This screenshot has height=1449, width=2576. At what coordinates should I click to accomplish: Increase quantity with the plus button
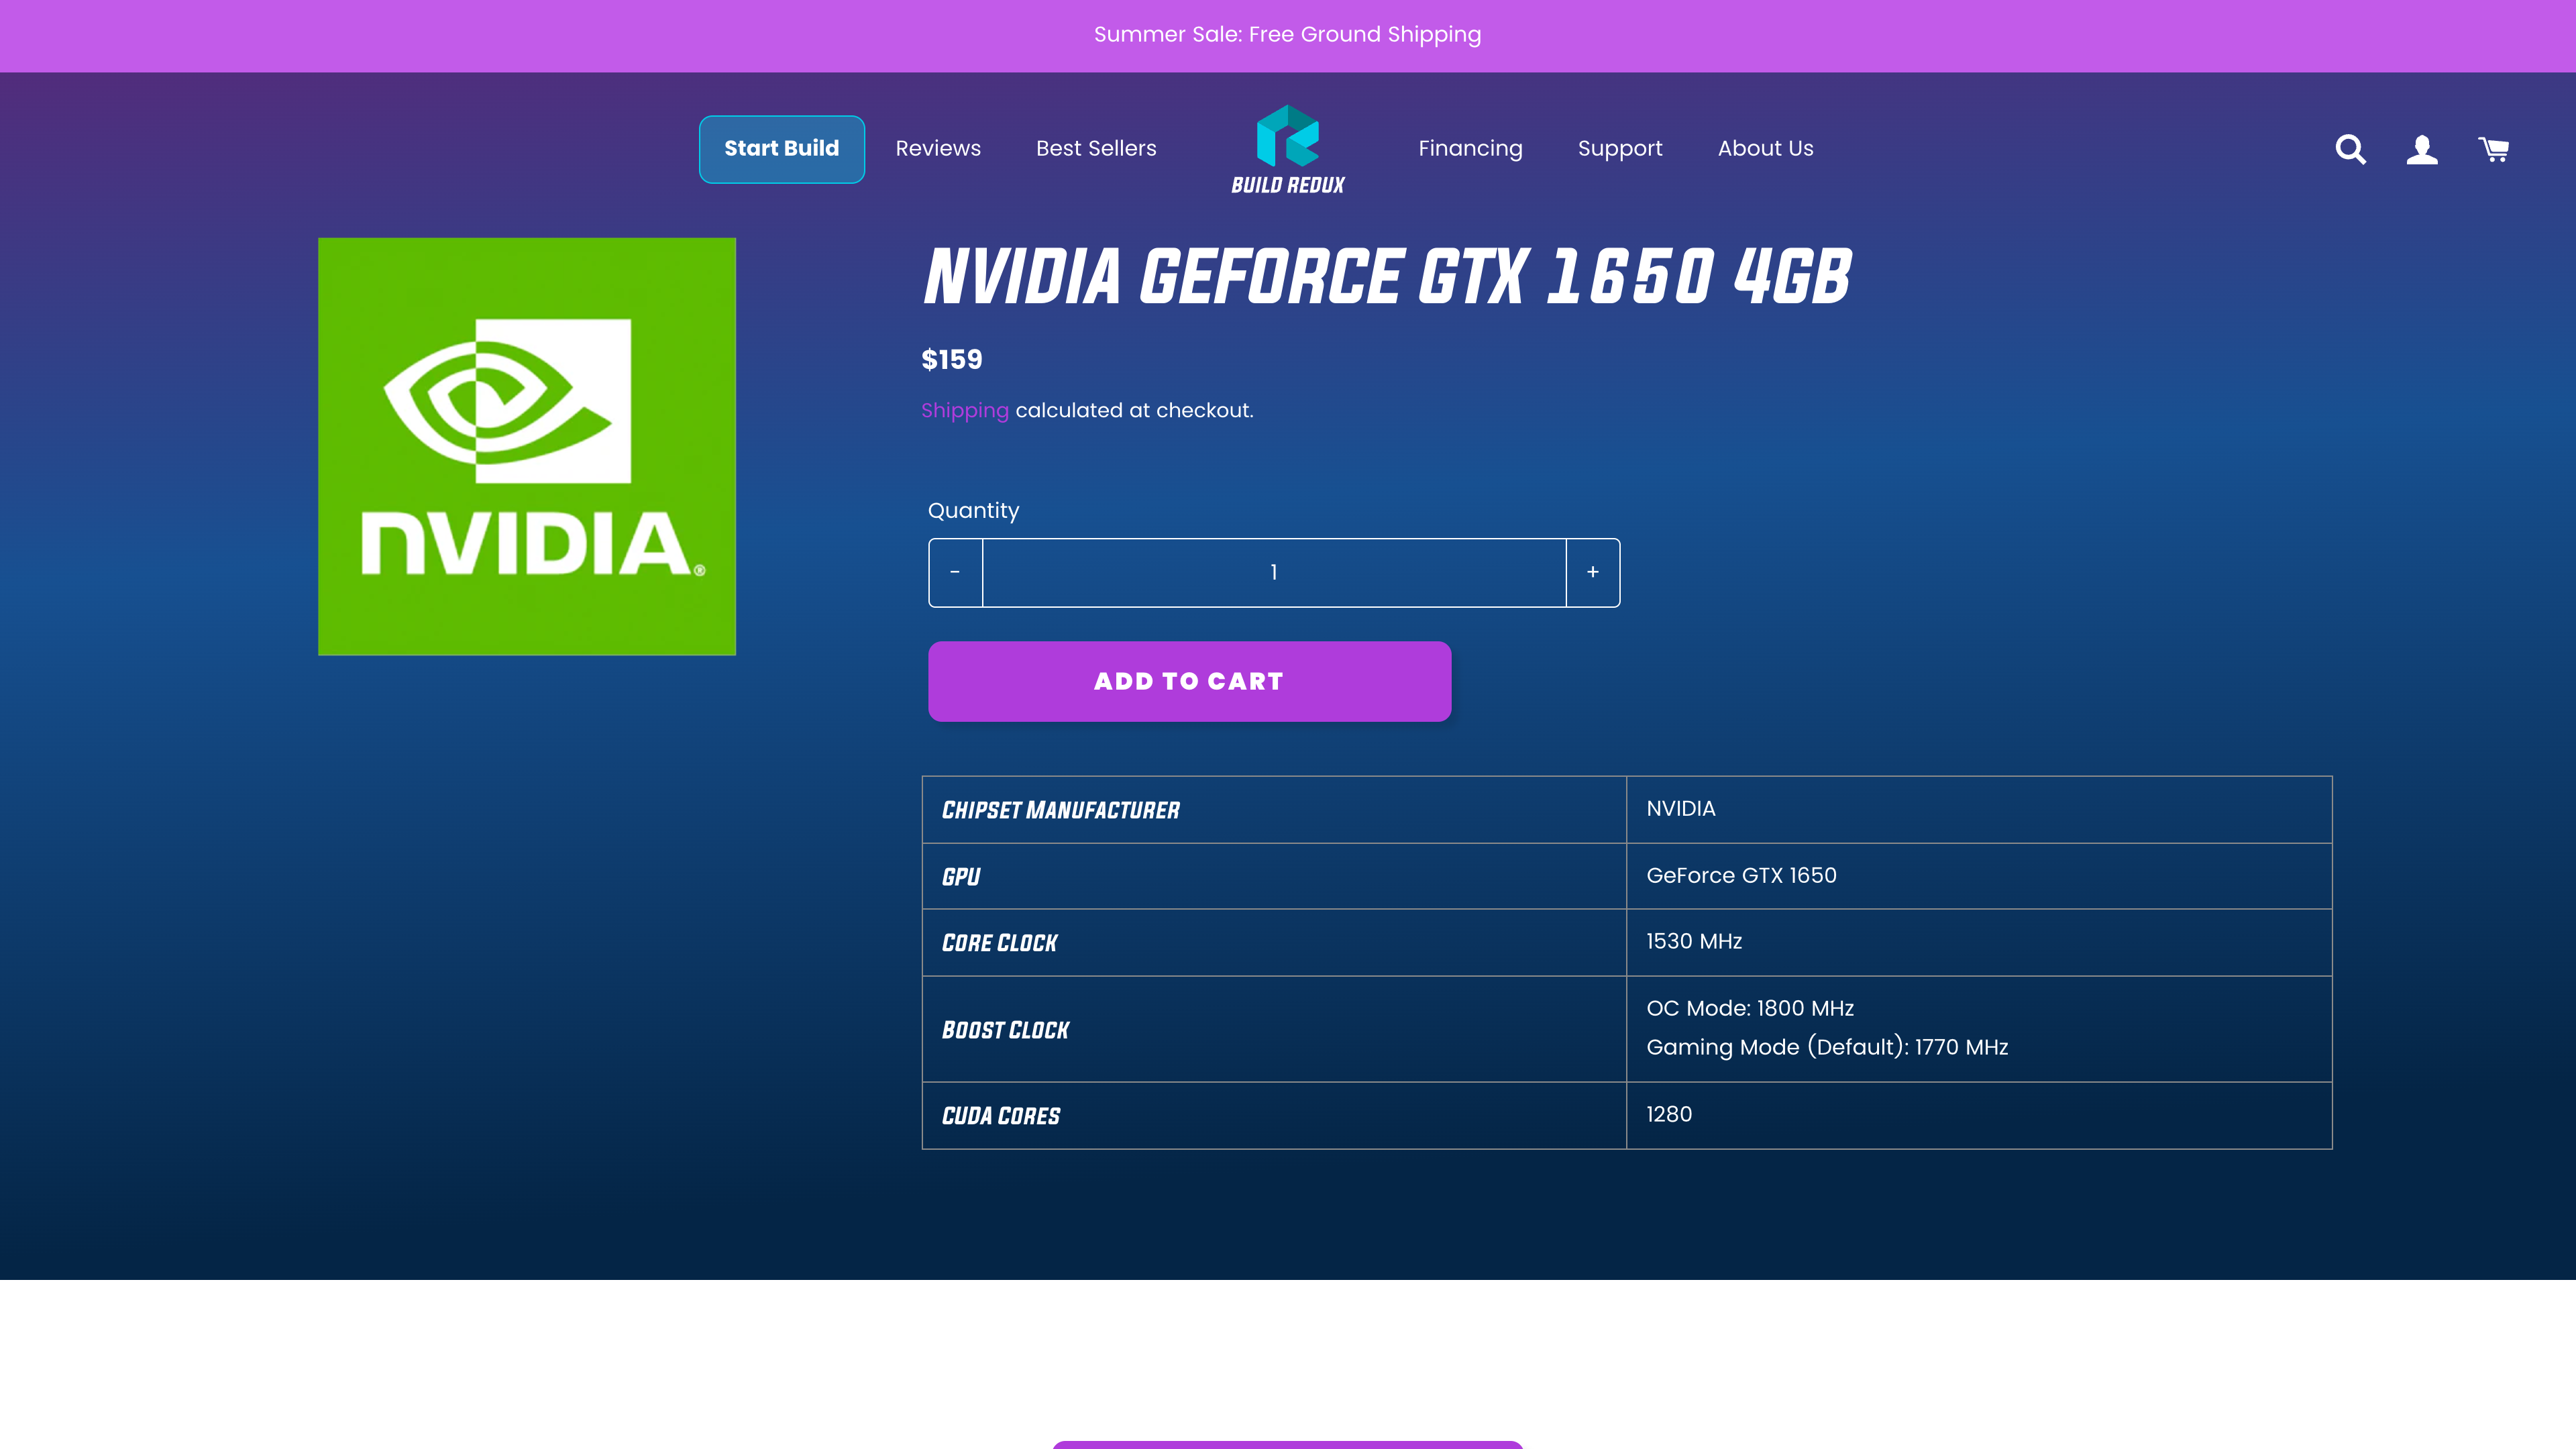1592,572
